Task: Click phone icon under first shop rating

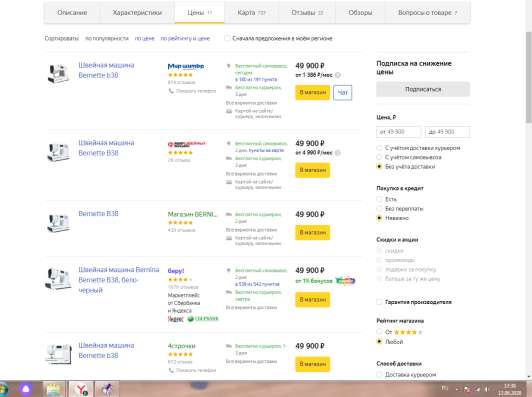Action: [171, 91]
